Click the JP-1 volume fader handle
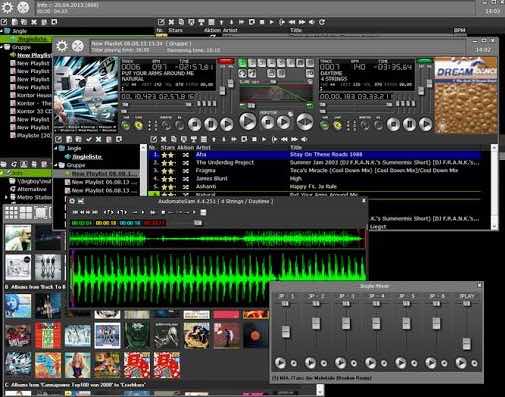Viewport: 505px width, 397px height. click(x=286, y=332)
